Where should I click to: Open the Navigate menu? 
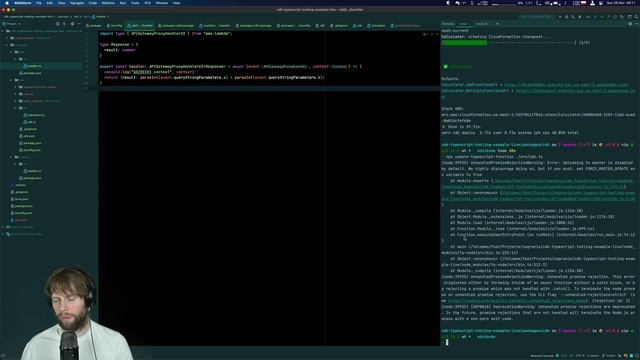tap(77, 3)
